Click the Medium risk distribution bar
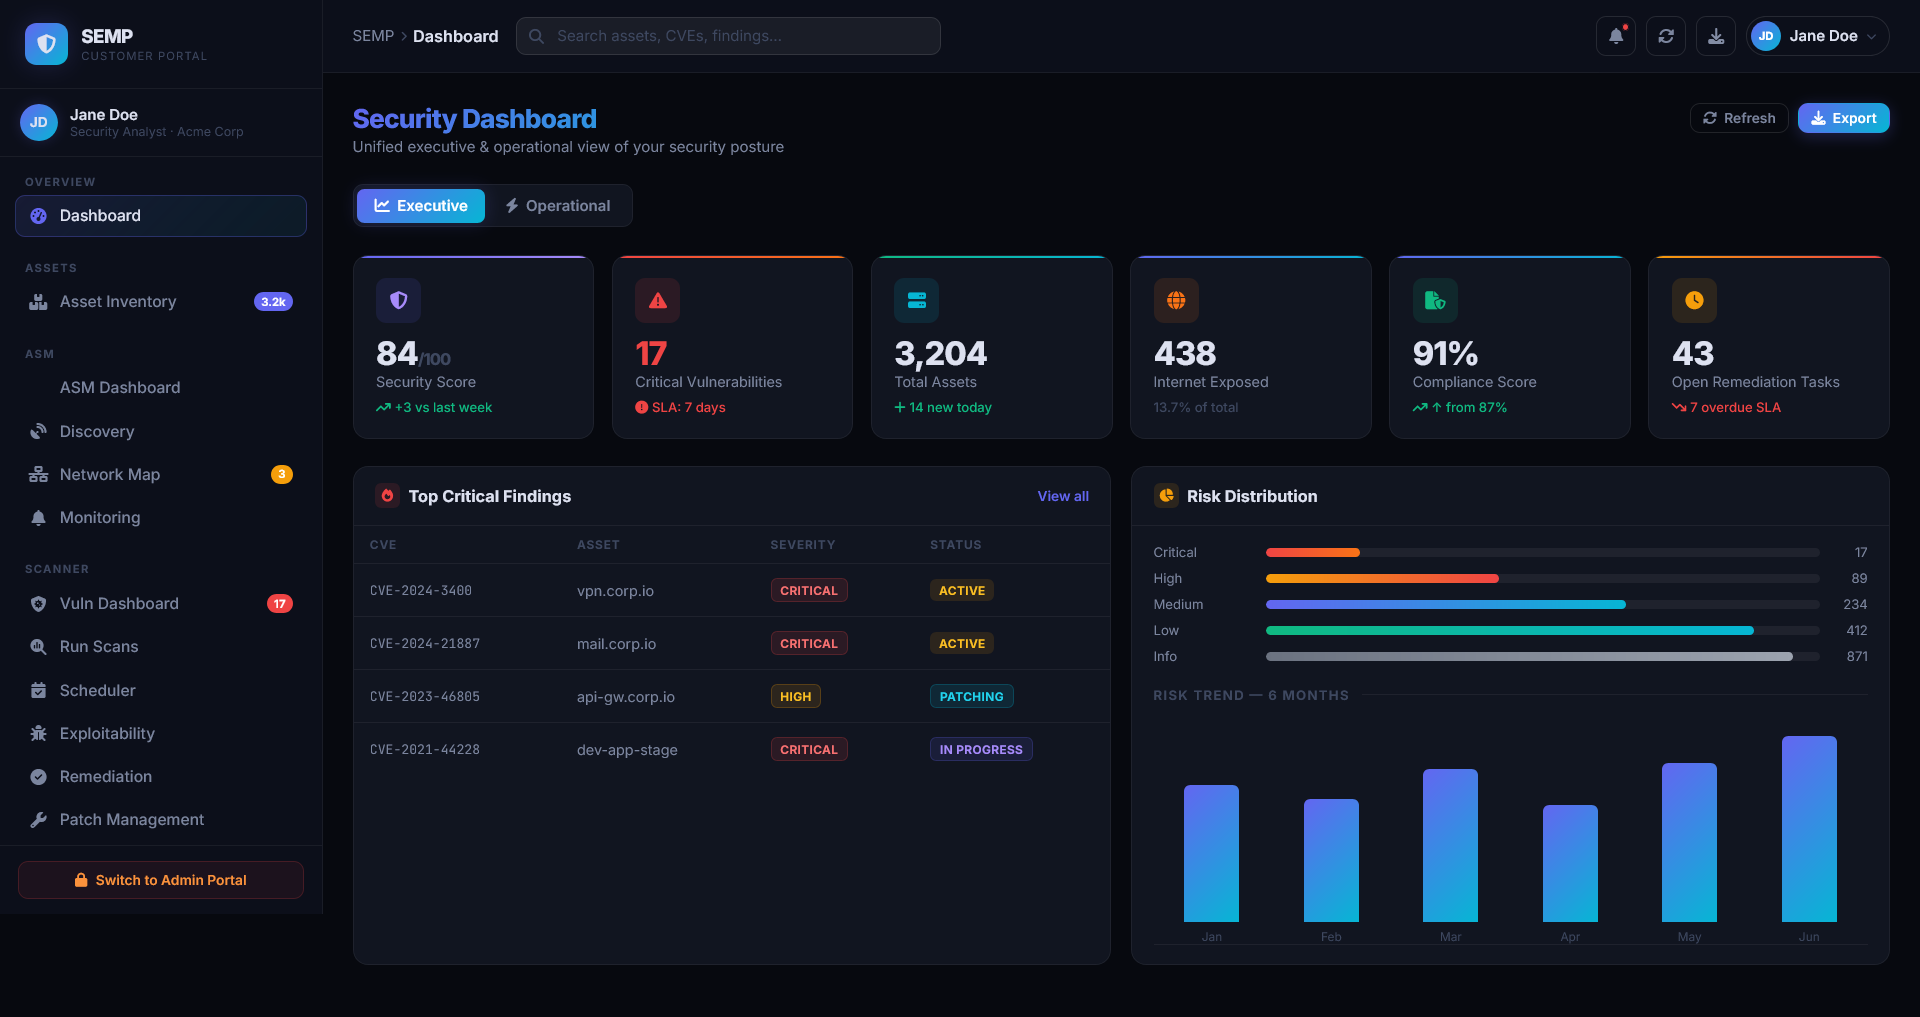The image size is (1920, 1017). pos(1543,605)
